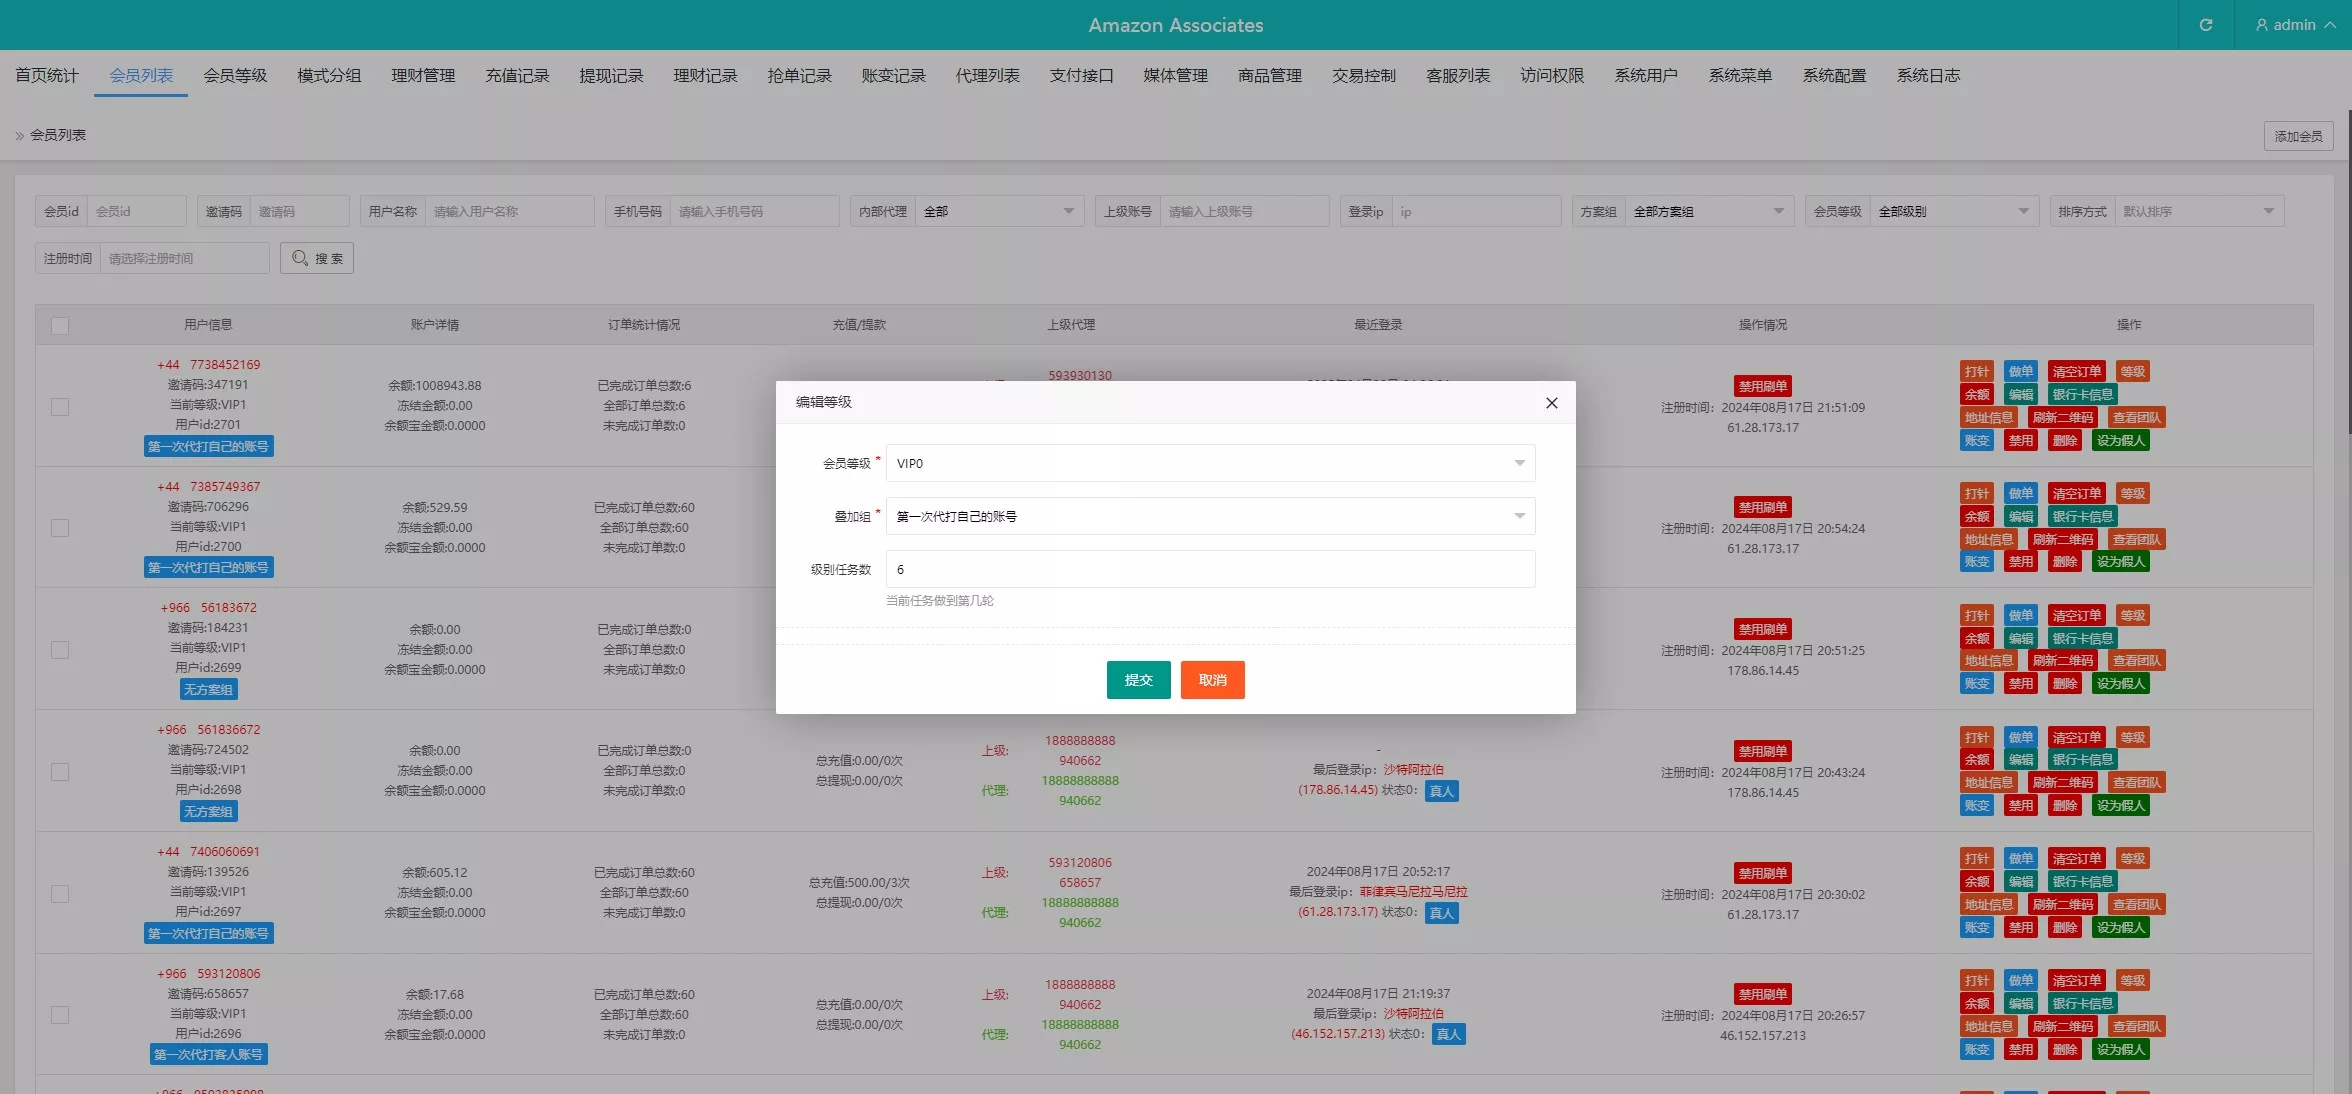Open the 排序方式 sorting dropdown
2352x1094 pixels.
(2198, 211)
